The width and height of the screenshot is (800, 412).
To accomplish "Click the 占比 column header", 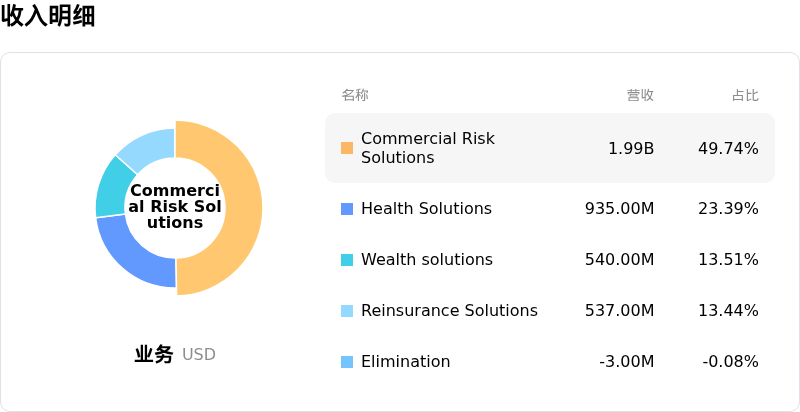I will point(745,95).
